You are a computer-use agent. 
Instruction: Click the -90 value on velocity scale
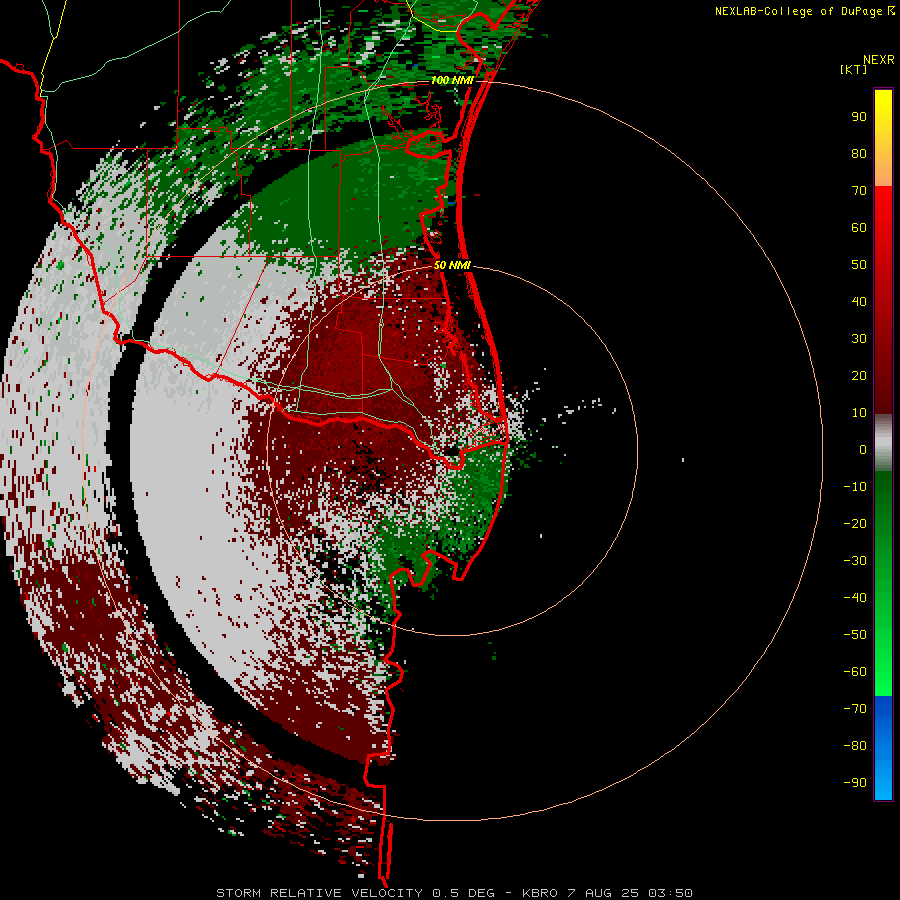click(855, 783)
